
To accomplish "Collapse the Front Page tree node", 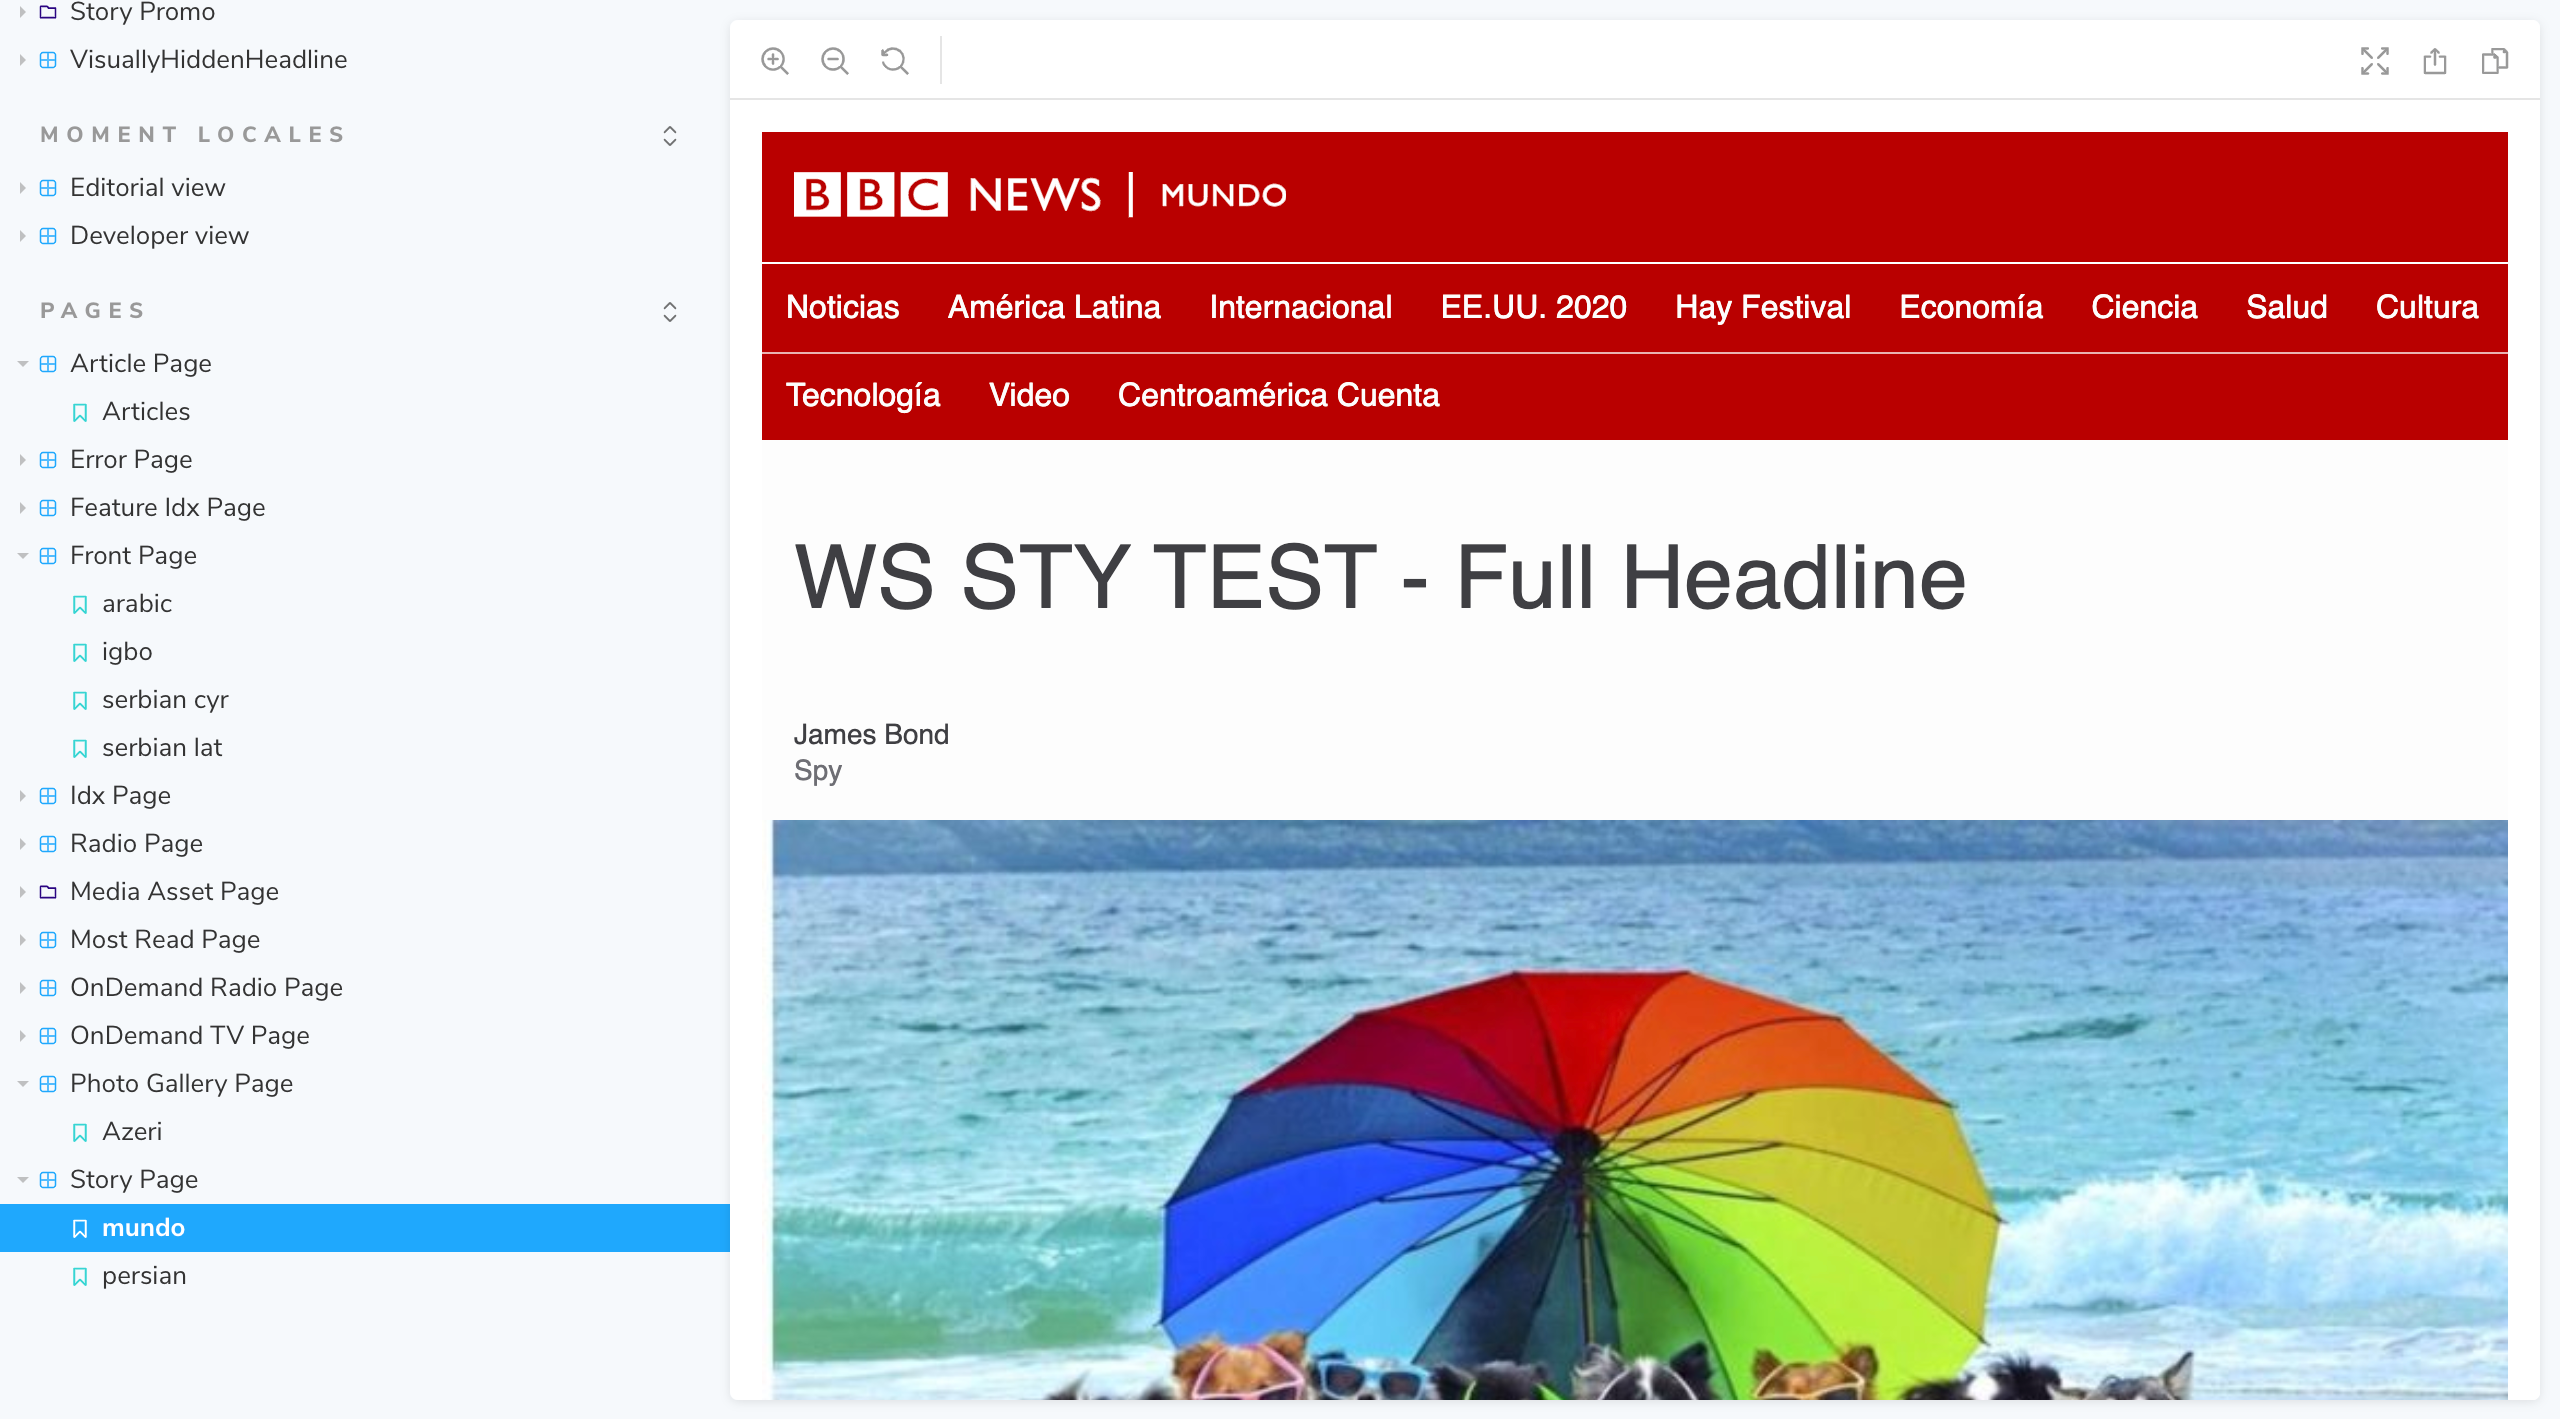I will coord(22,556).
